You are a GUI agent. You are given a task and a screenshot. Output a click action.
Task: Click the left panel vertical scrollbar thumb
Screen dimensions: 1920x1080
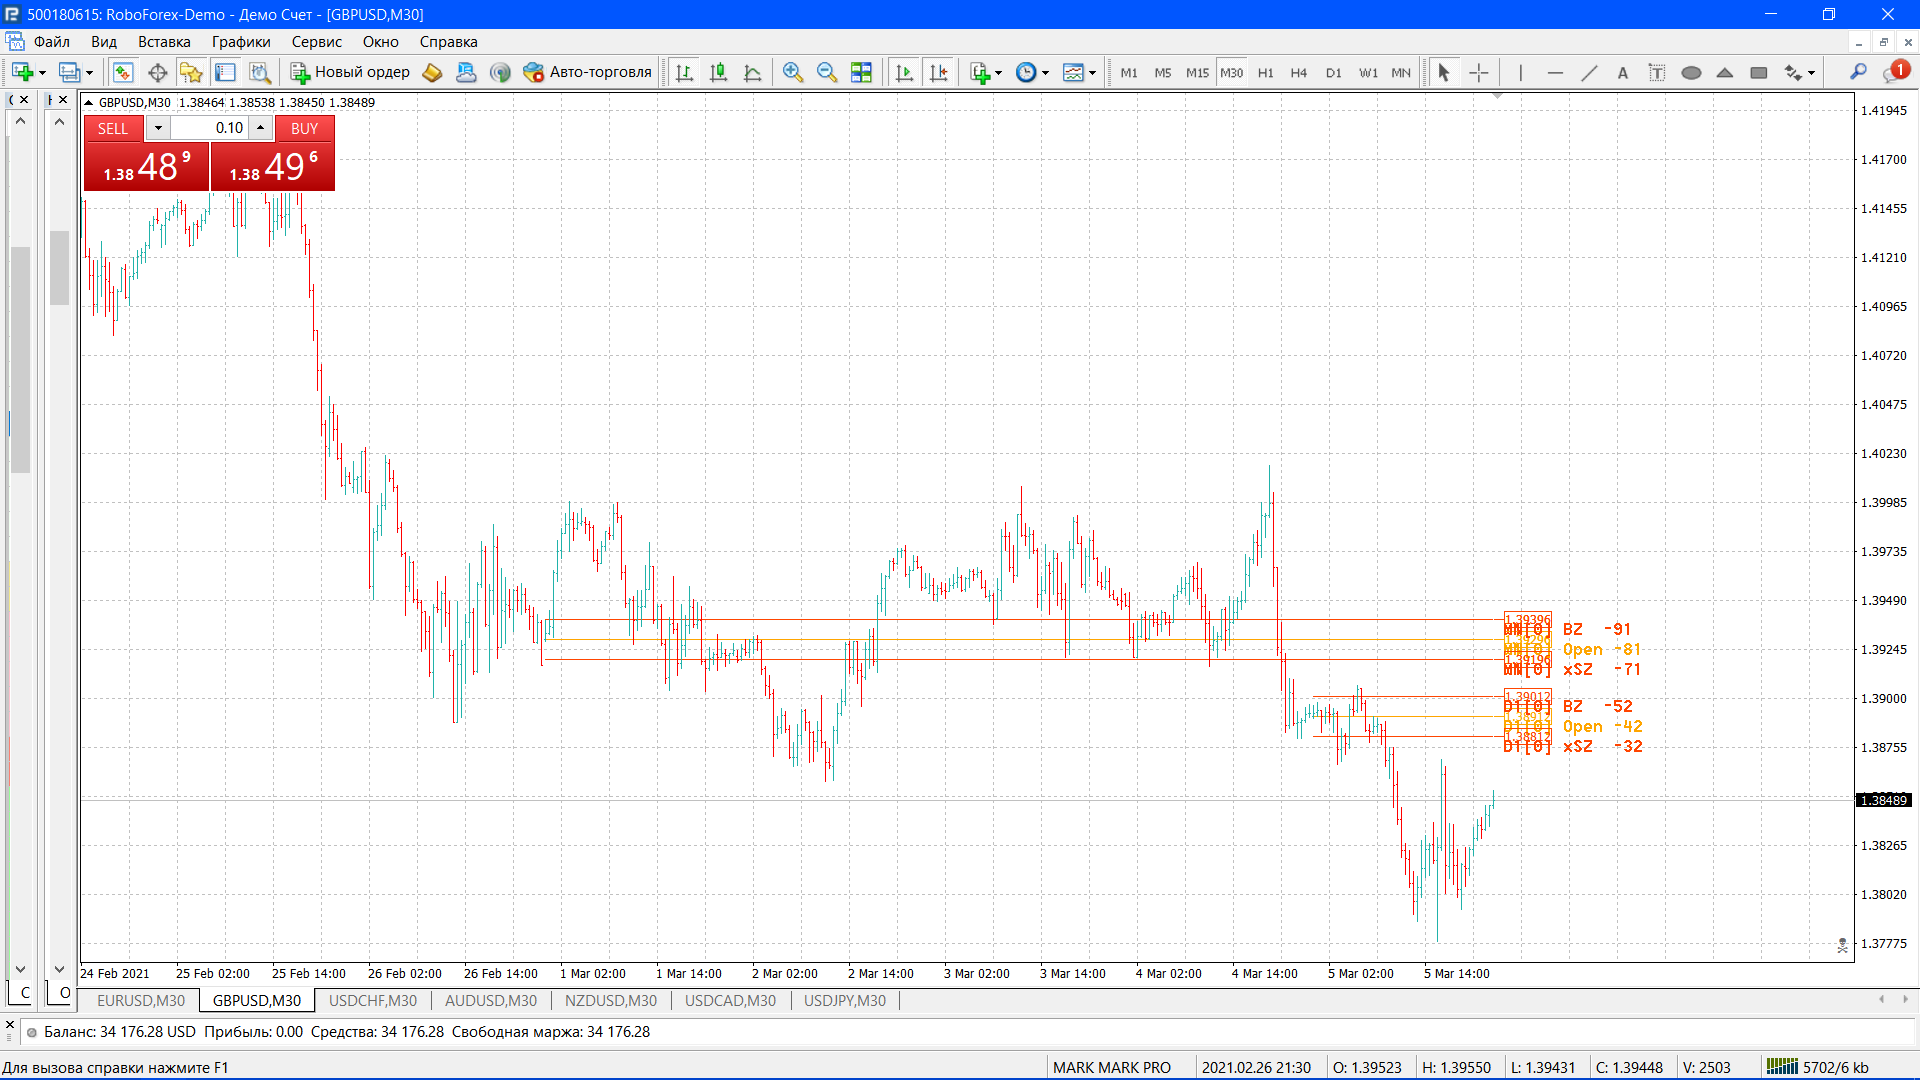tap(20, 360)
